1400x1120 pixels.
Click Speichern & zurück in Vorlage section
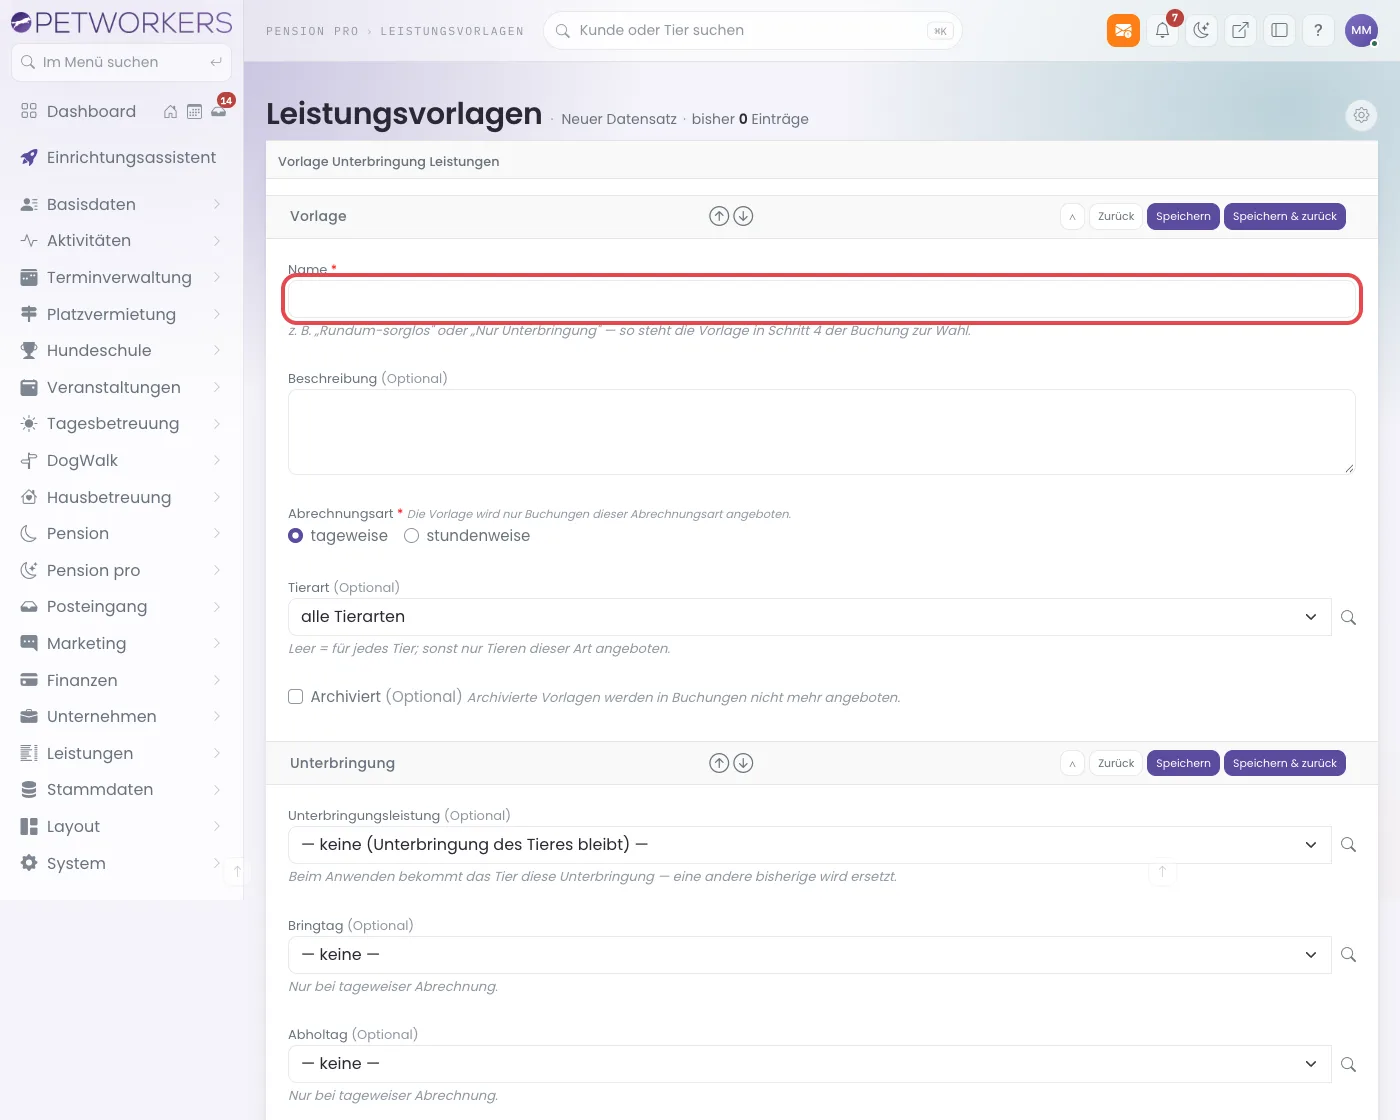click(x=1284, y=216)
